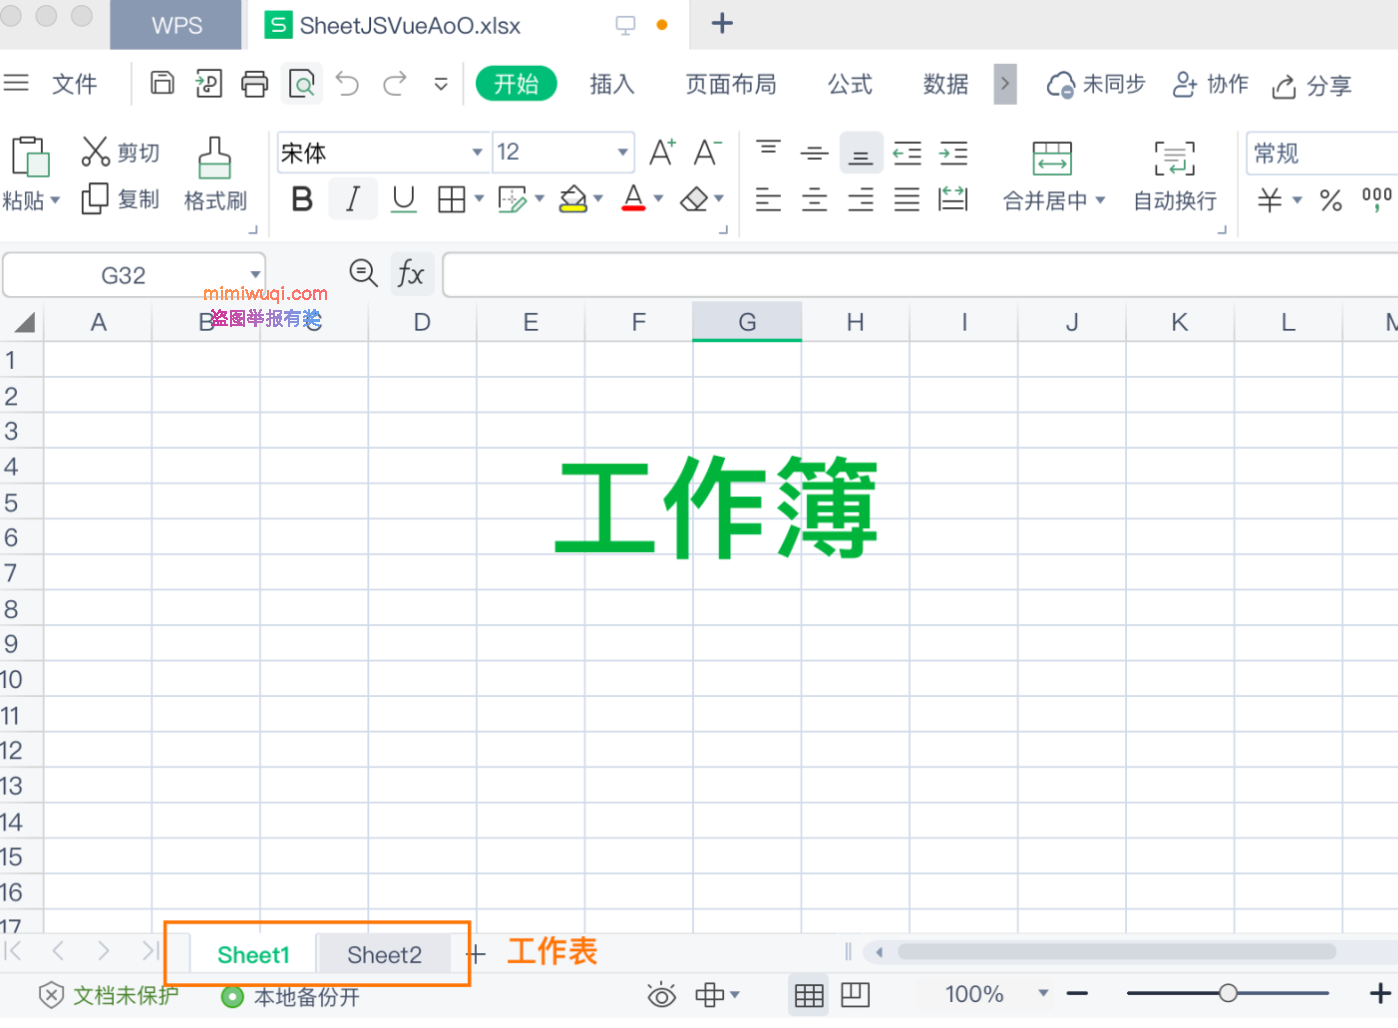Open the 文件 menu
The width and height of the screenshot is (1398, 1028).
click(x=75, y=84)
